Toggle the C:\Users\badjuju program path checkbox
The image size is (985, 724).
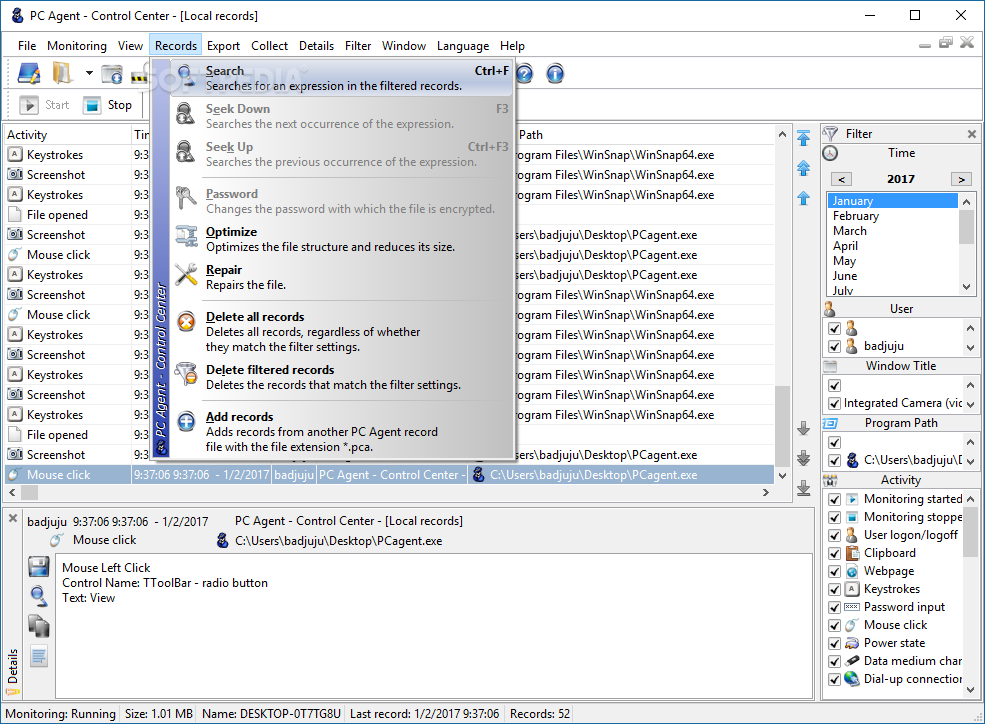[834, 461]
